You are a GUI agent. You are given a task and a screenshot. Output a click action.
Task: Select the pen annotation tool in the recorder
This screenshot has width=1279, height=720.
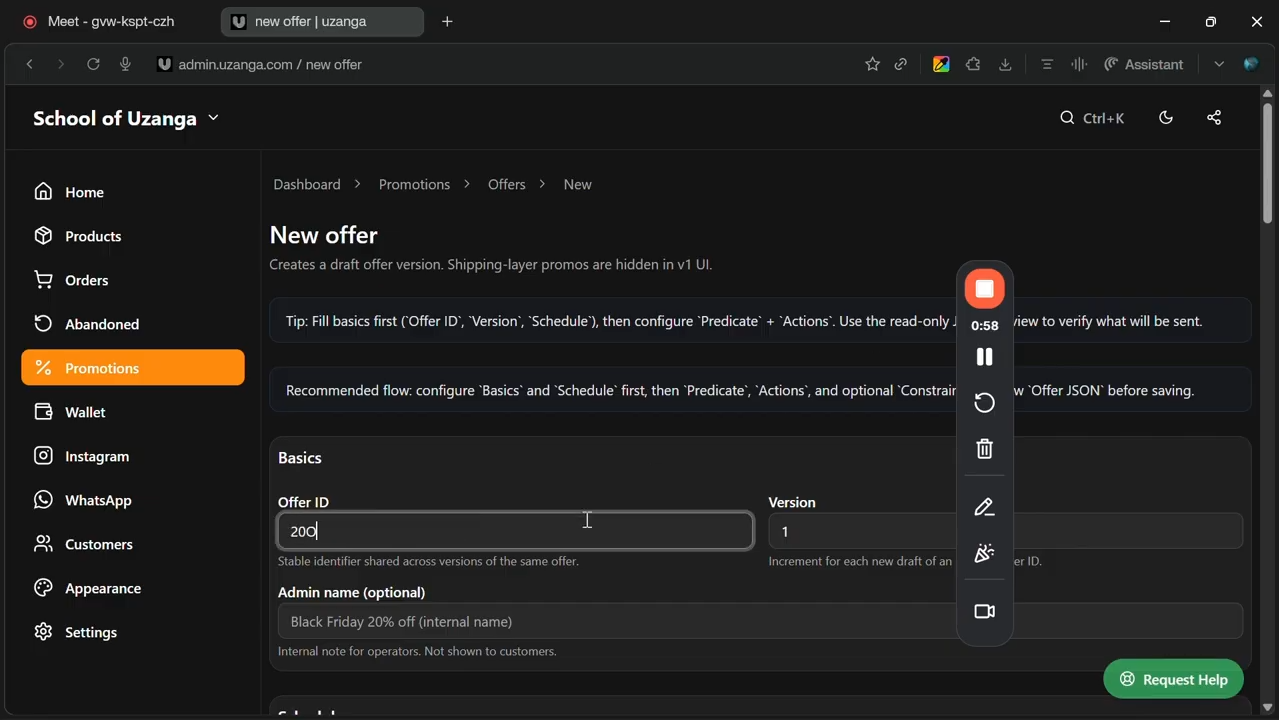(x=984, y=508)
